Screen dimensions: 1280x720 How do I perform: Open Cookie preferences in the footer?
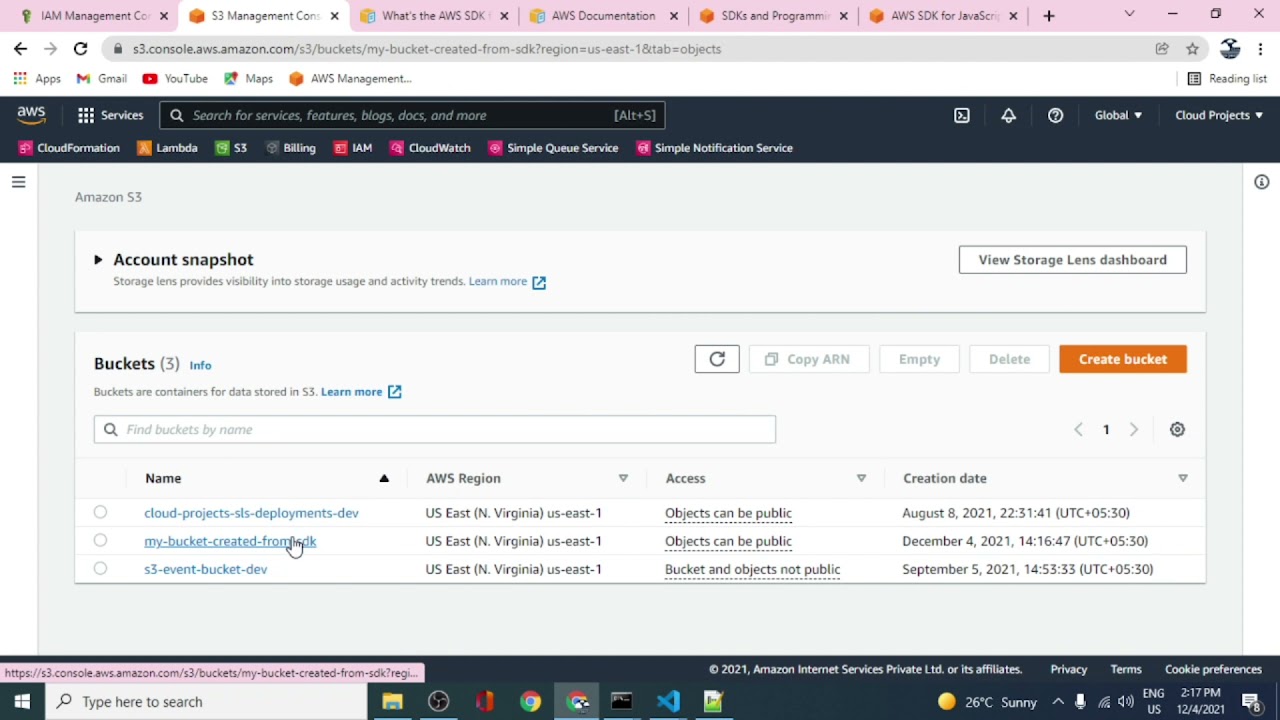tap(1213, 669)
